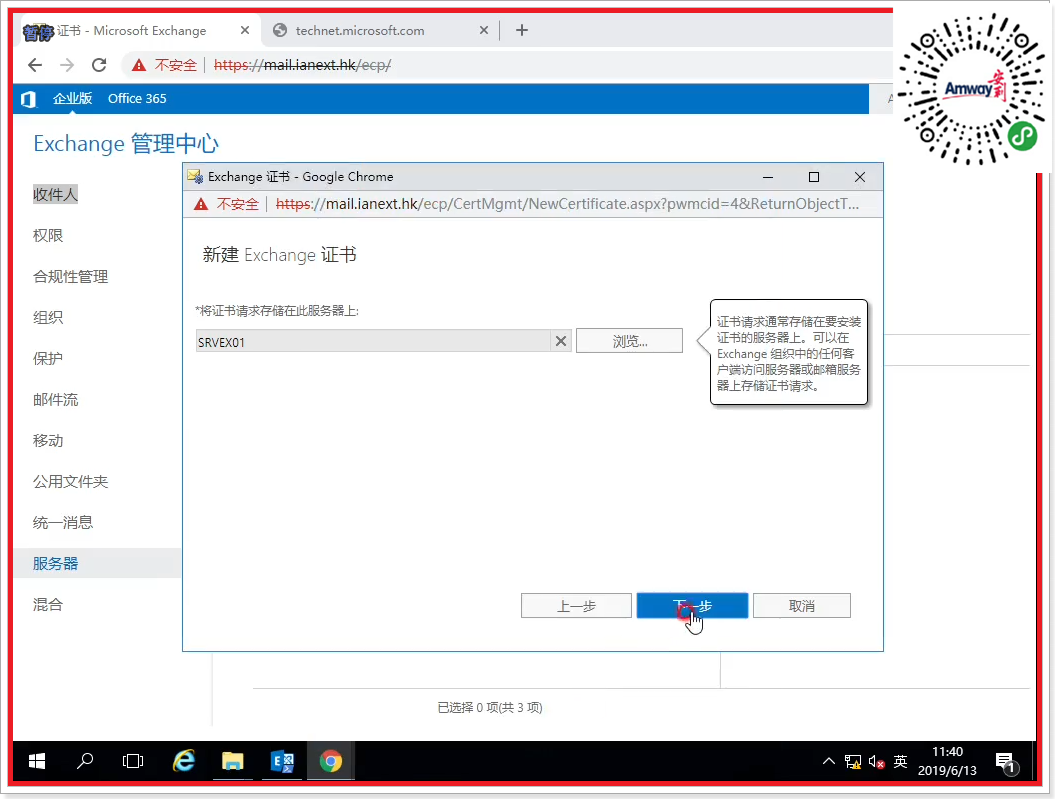
Task: Open 混合 in the left navigation
Action: point(48,605)
